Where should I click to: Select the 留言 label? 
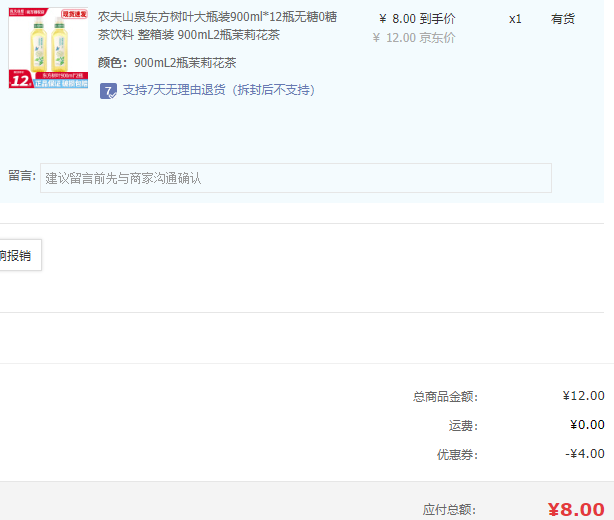[22, 175]
